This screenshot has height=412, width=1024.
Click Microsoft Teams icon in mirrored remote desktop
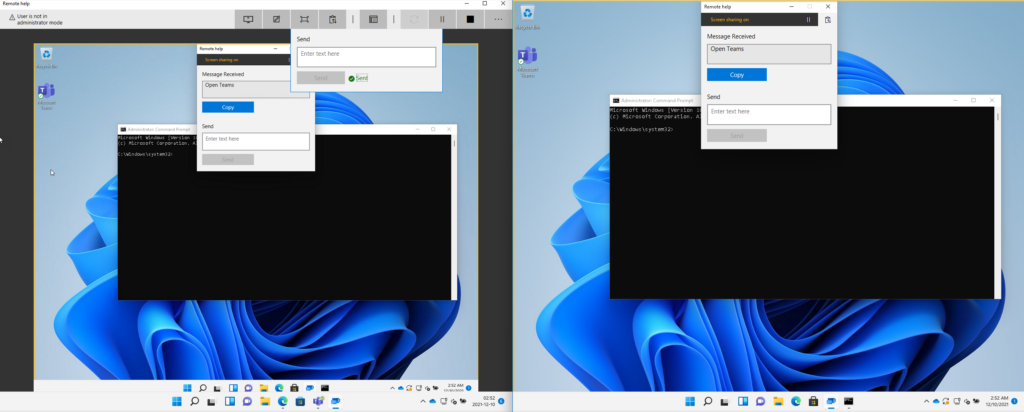[46, 97]
